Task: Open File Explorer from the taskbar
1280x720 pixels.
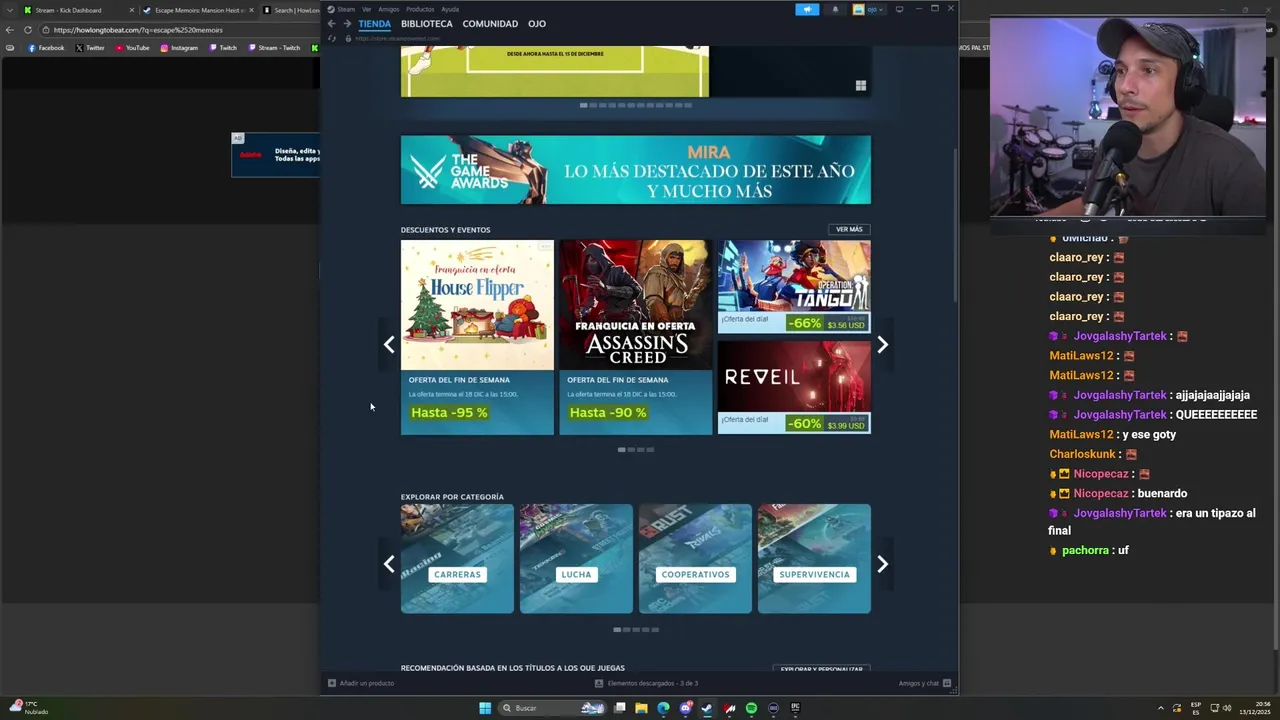Action: [641, 708]
